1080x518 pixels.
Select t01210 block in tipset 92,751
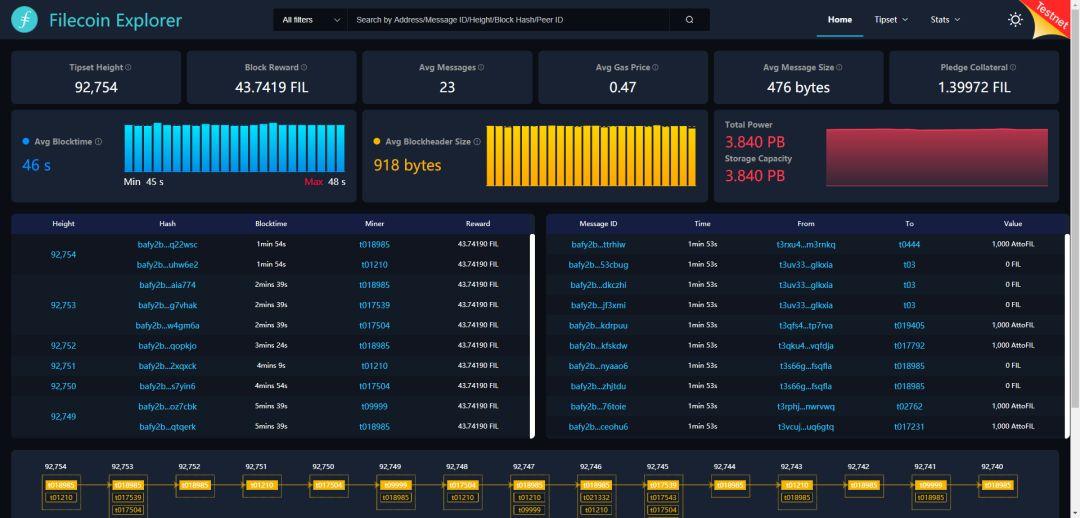pos(262,485)
